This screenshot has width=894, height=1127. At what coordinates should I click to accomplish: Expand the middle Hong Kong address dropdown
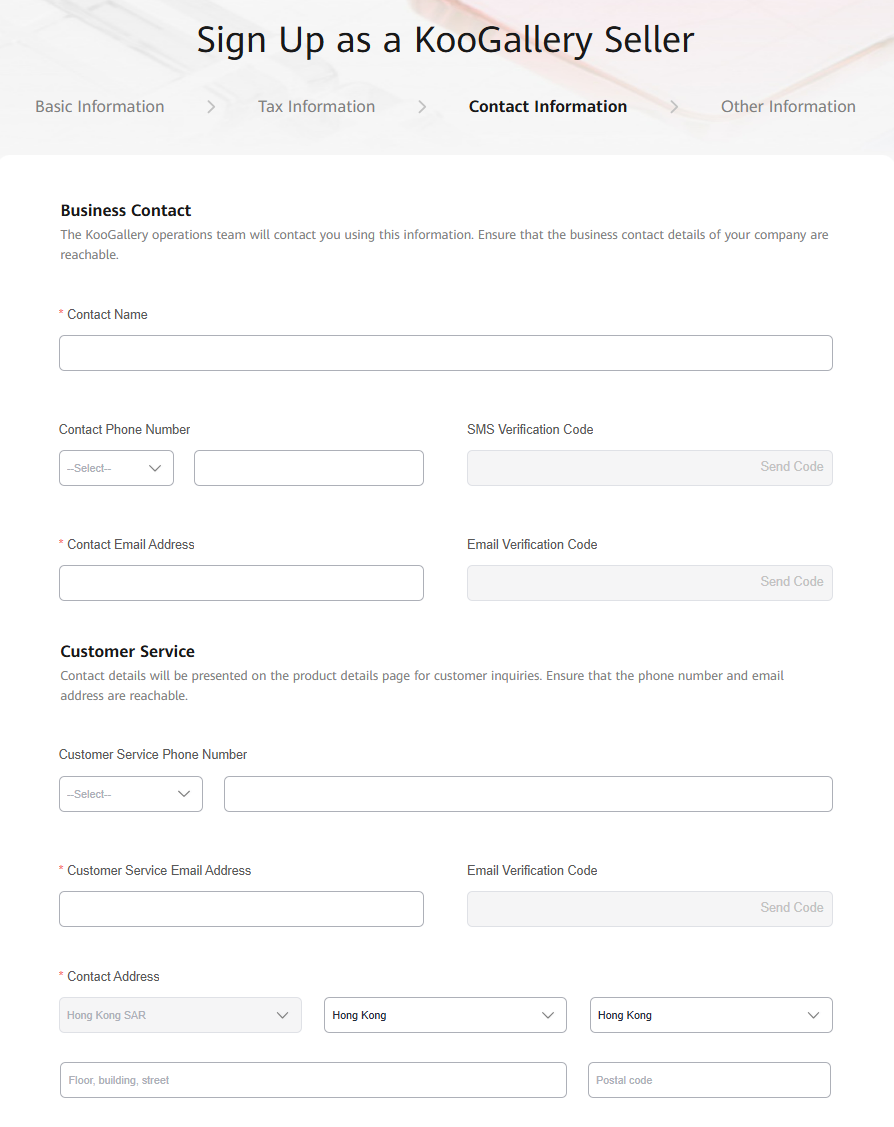(445, 1015)
